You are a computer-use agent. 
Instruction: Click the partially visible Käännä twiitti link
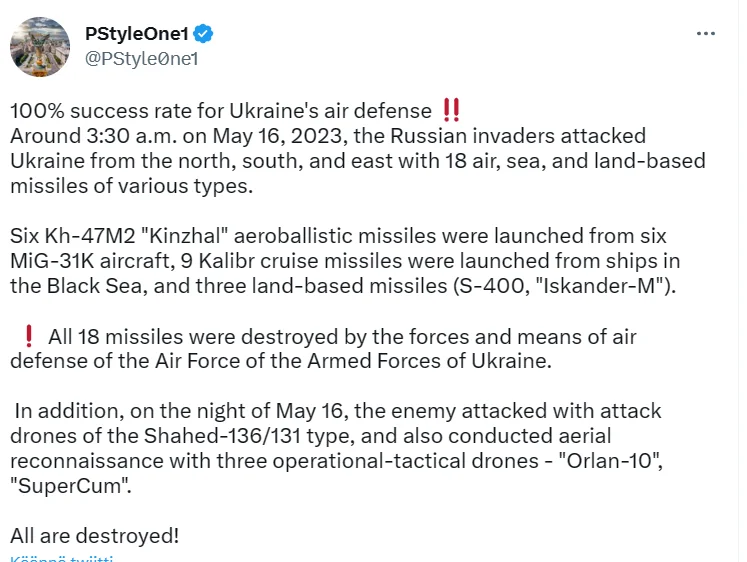click(62, 558)
